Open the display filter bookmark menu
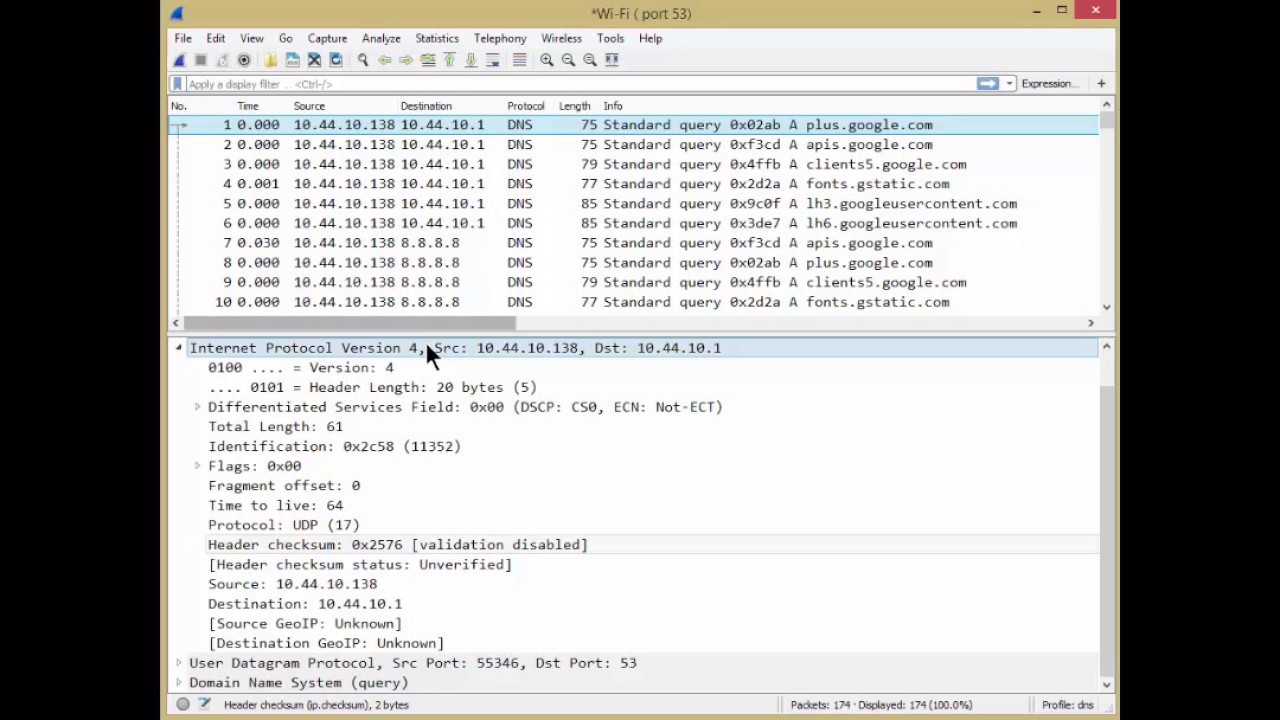Image resolution: width=1280 pixels, height=720 pixels. tap(177, 84)
